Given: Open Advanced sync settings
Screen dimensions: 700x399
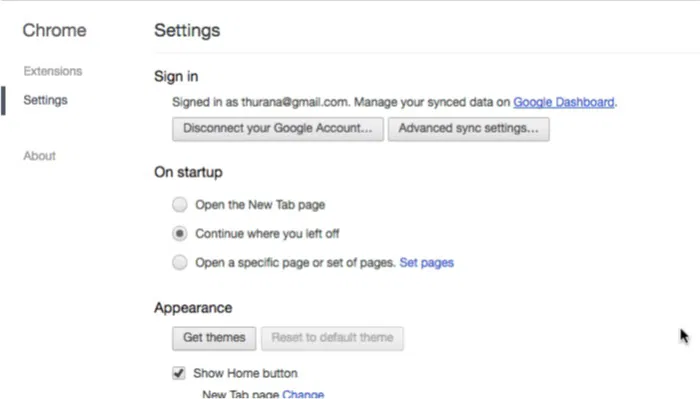Looking at the screenshot, I should point(468,129).
